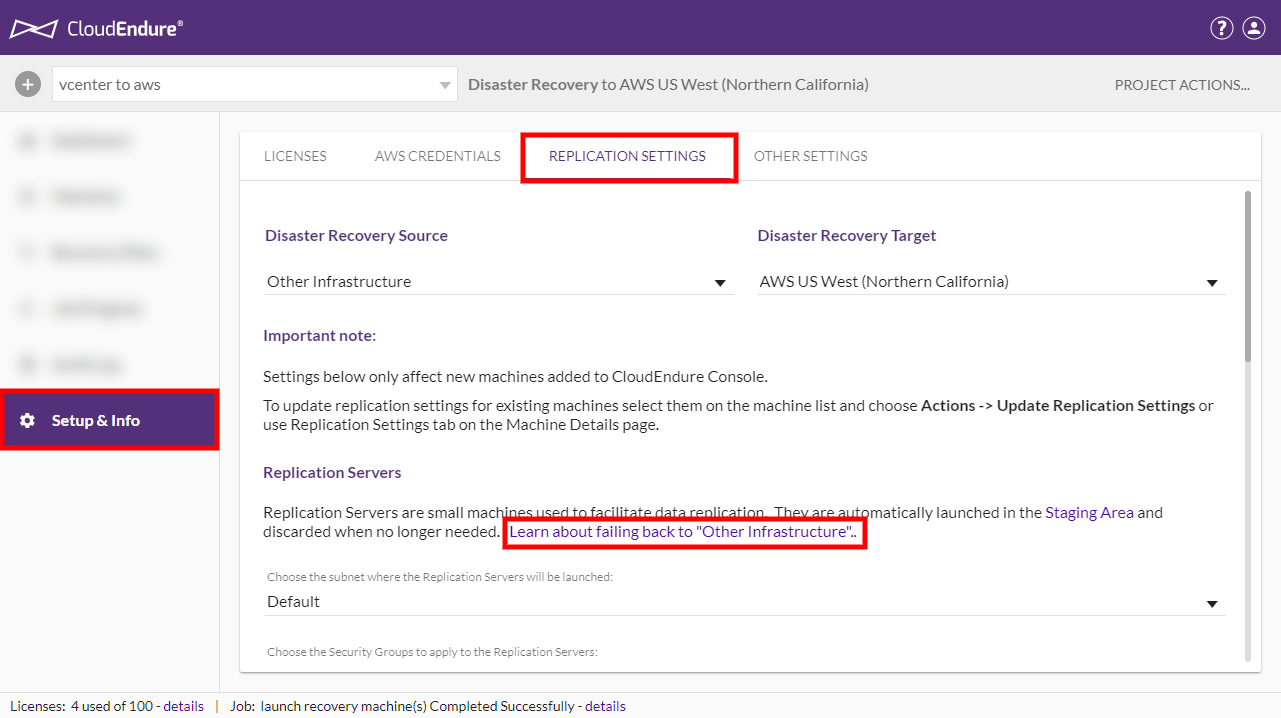Open Learn about failing back link

(x=682, y=532)
